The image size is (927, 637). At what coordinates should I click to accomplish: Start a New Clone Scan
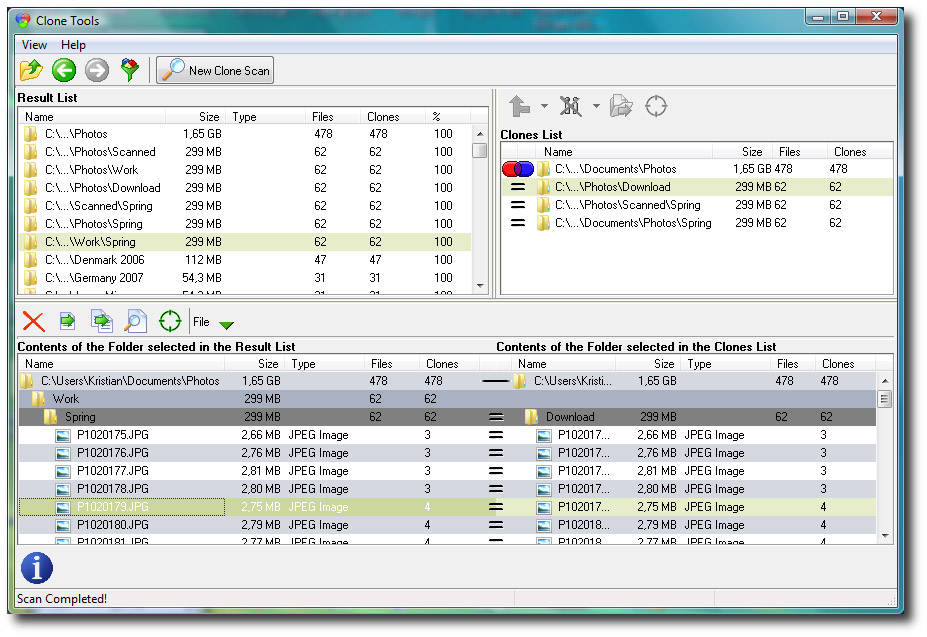(x=215, y=70)
